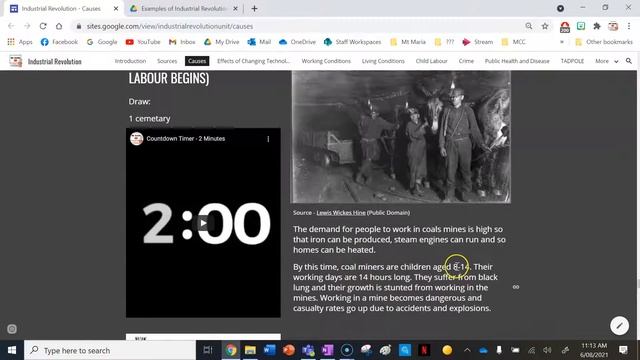Show hidden bookmarks chevron
The image size is (640, 360).
click(x=562, y=42)
